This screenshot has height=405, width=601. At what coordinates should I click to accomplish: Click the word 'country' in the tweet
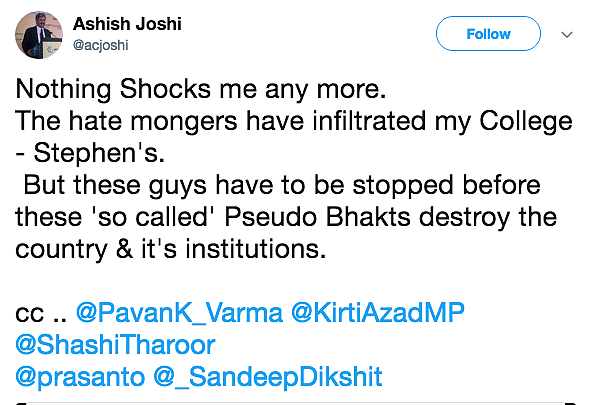coord(61,250)
